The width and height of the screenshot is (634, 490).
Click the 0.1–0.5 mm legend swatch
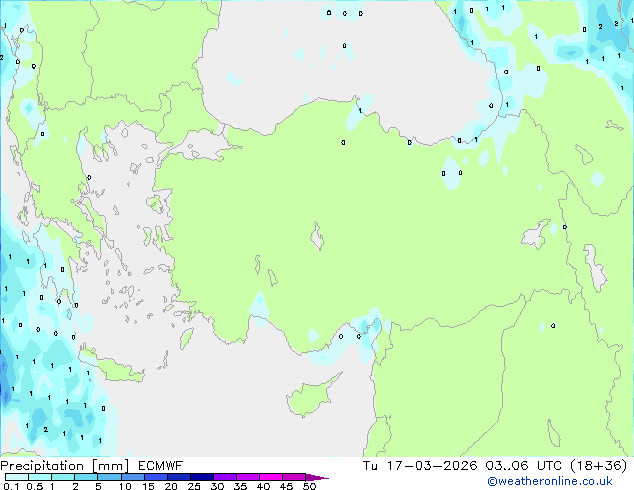pyautogui.click(x=17, y=477)
